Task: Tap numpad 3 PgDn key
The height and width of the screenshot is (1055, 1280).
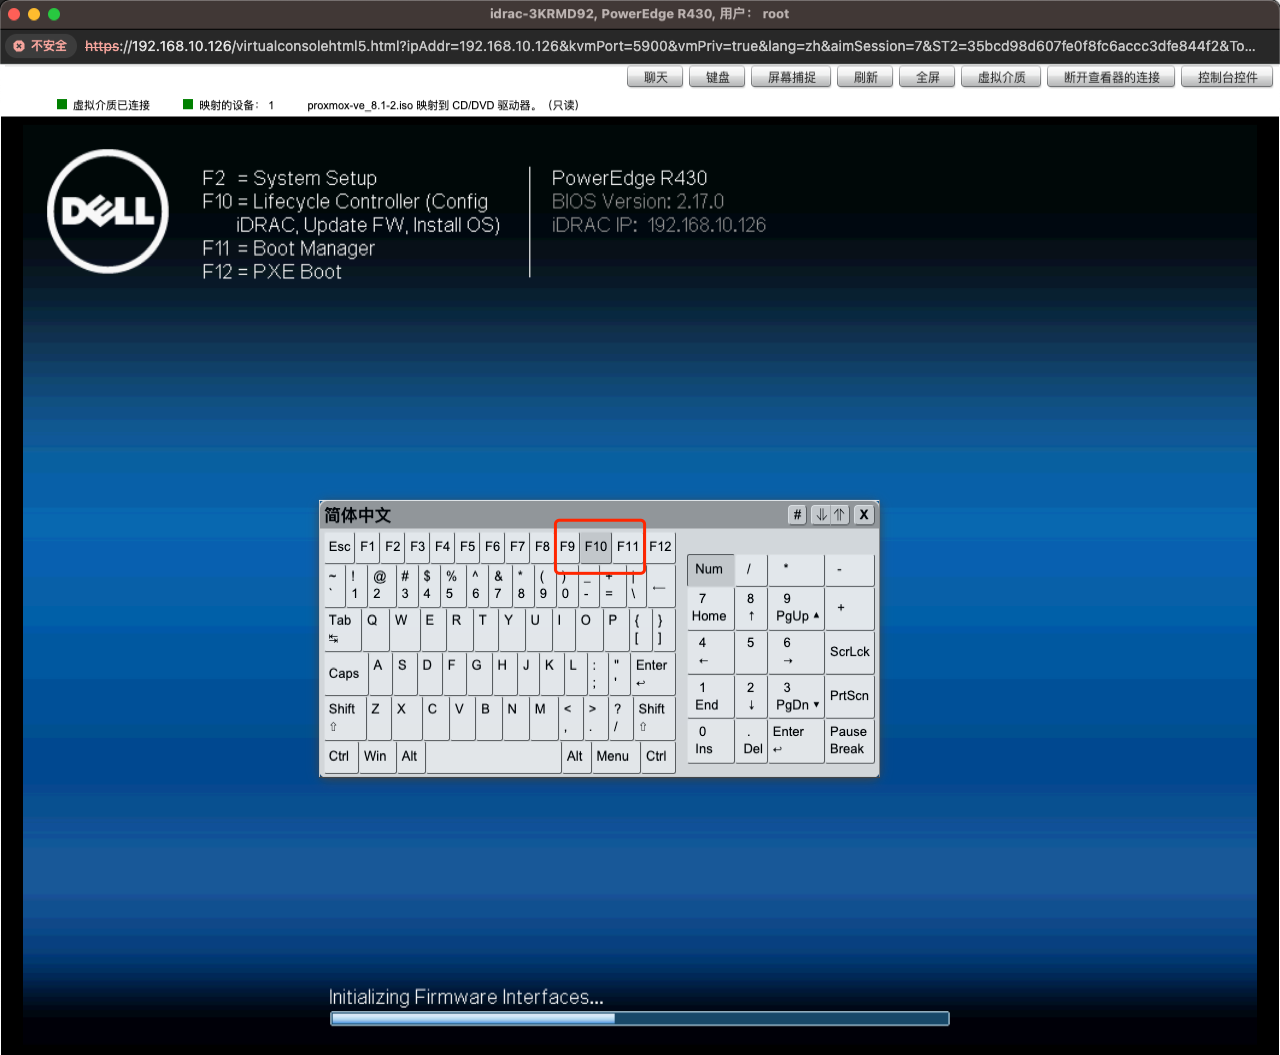Action: click(795, 696)
